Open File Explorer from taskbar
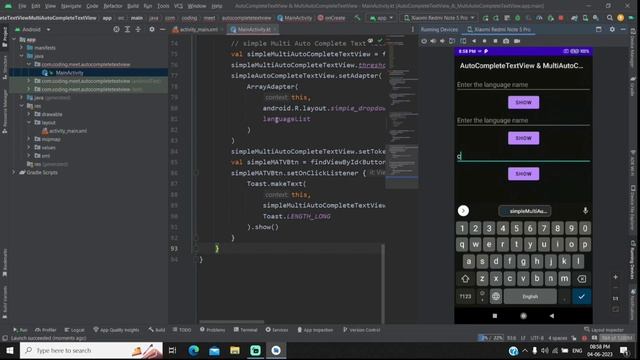Viewport: 640px width, 360px height. pos(235,350)
